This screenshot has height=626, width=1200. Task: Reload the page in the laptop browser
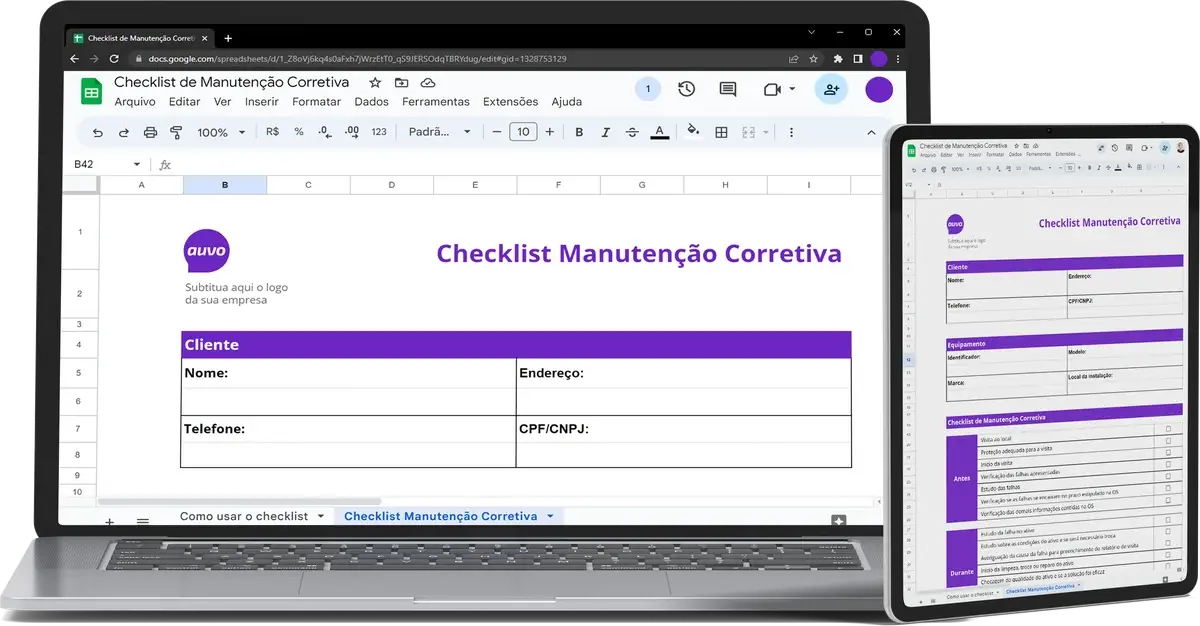(114, 59)
